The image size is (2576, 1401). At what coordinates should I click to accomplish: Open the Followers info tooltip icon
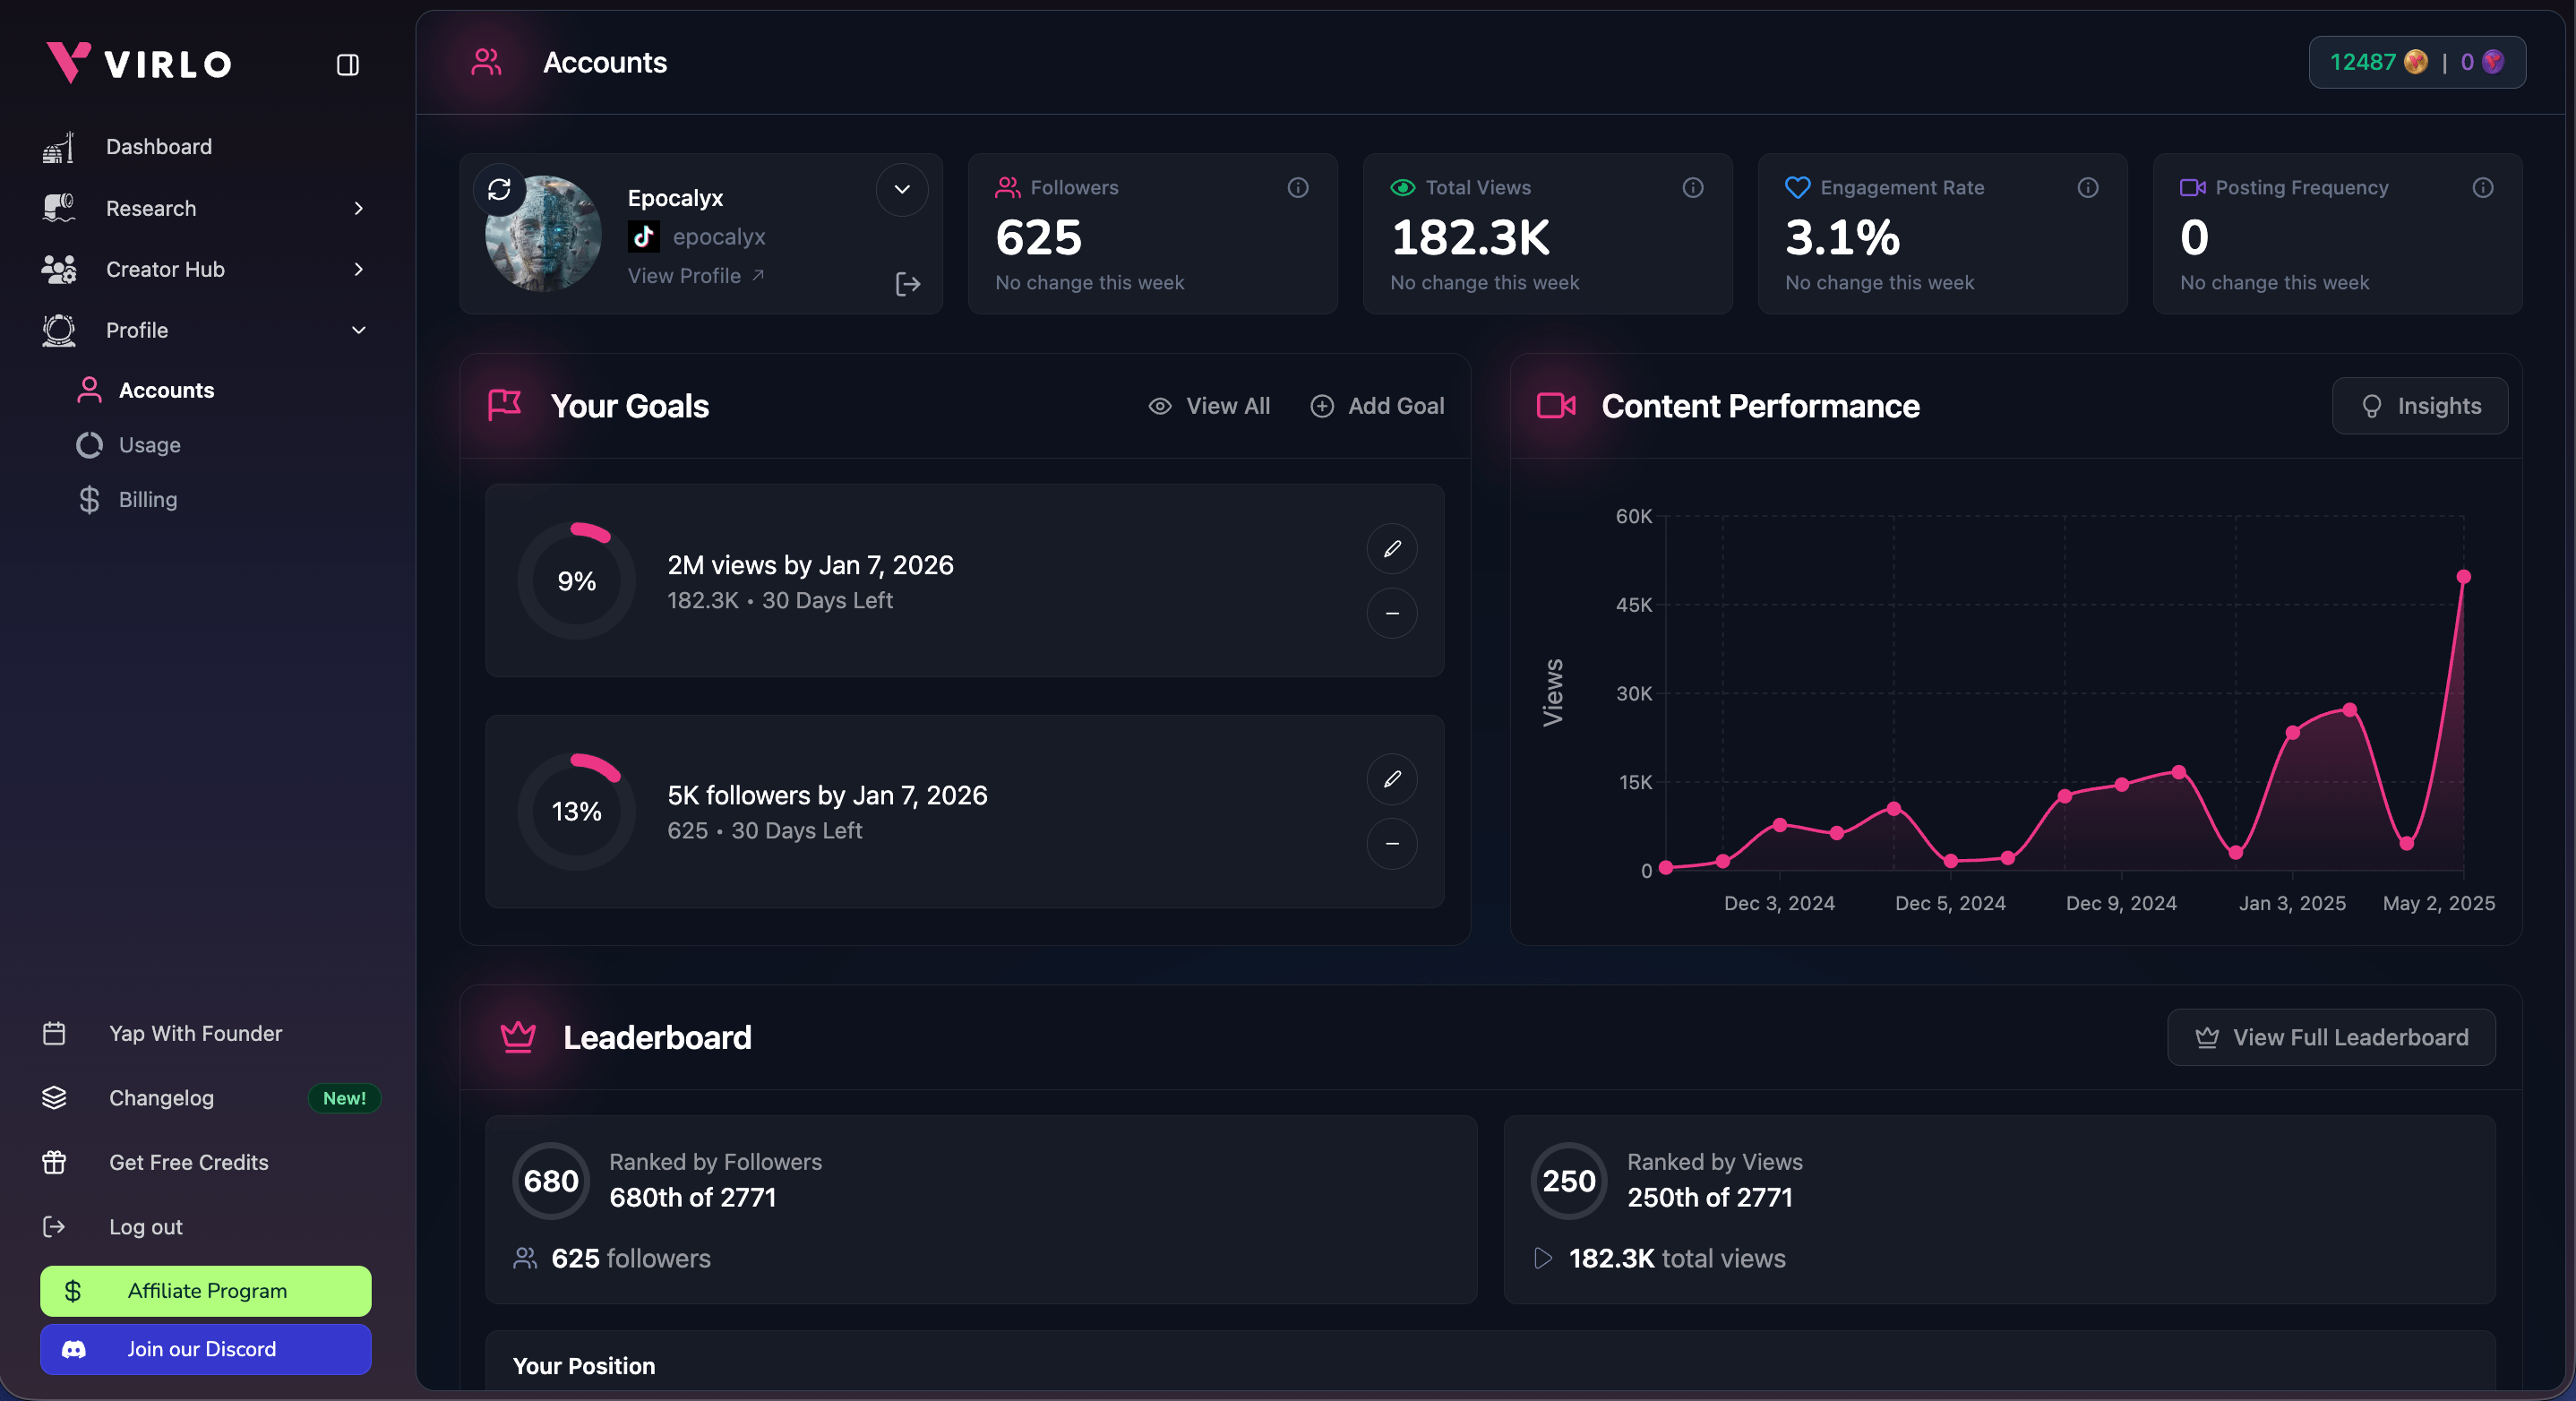1297,188
